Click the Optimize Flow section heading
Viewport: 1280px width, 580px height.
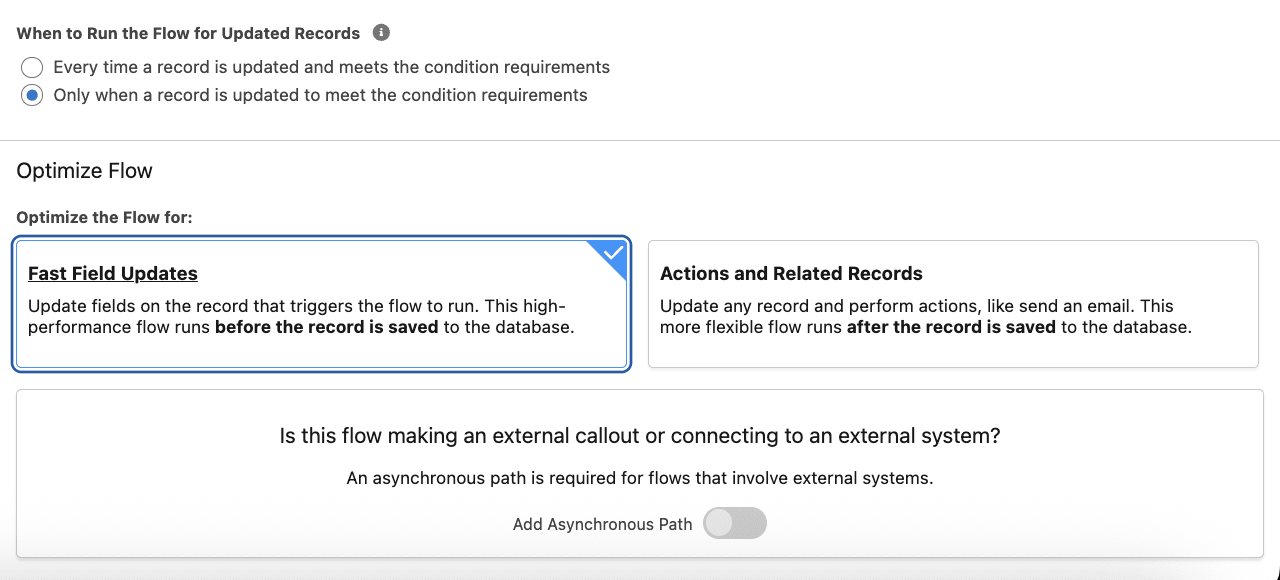point(85,171)
